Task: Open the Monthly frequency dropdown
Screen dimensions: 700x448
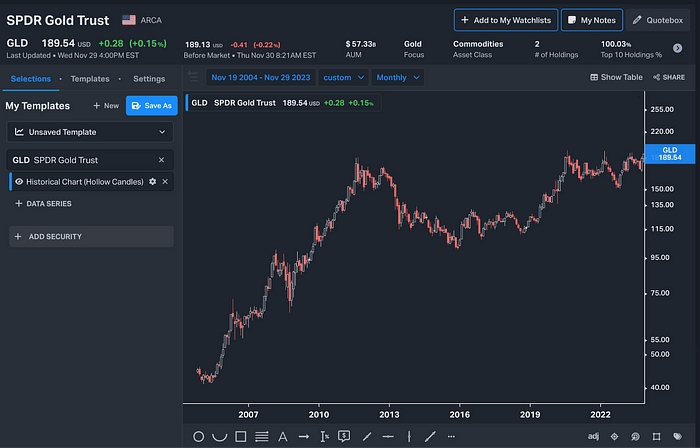Action: coord(397,77)
